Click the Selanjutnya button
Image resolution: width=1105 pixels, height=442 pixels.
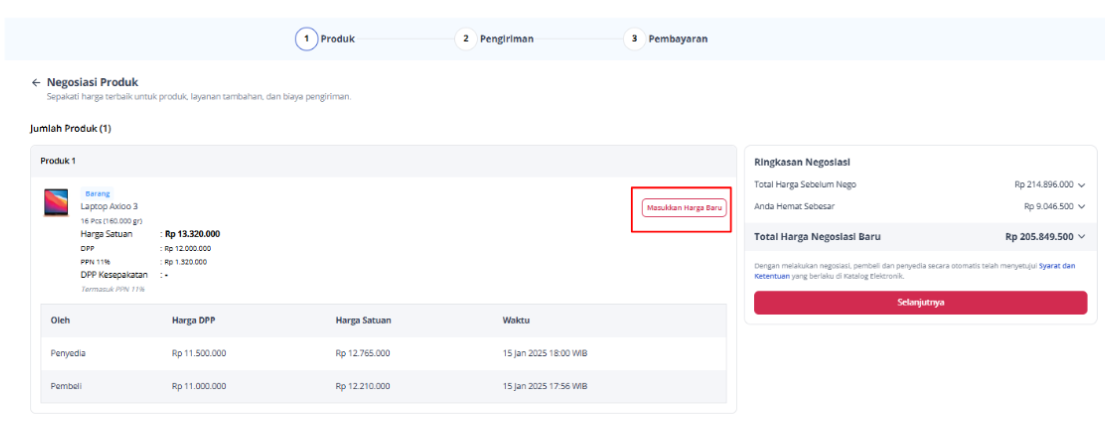(920, 302)
